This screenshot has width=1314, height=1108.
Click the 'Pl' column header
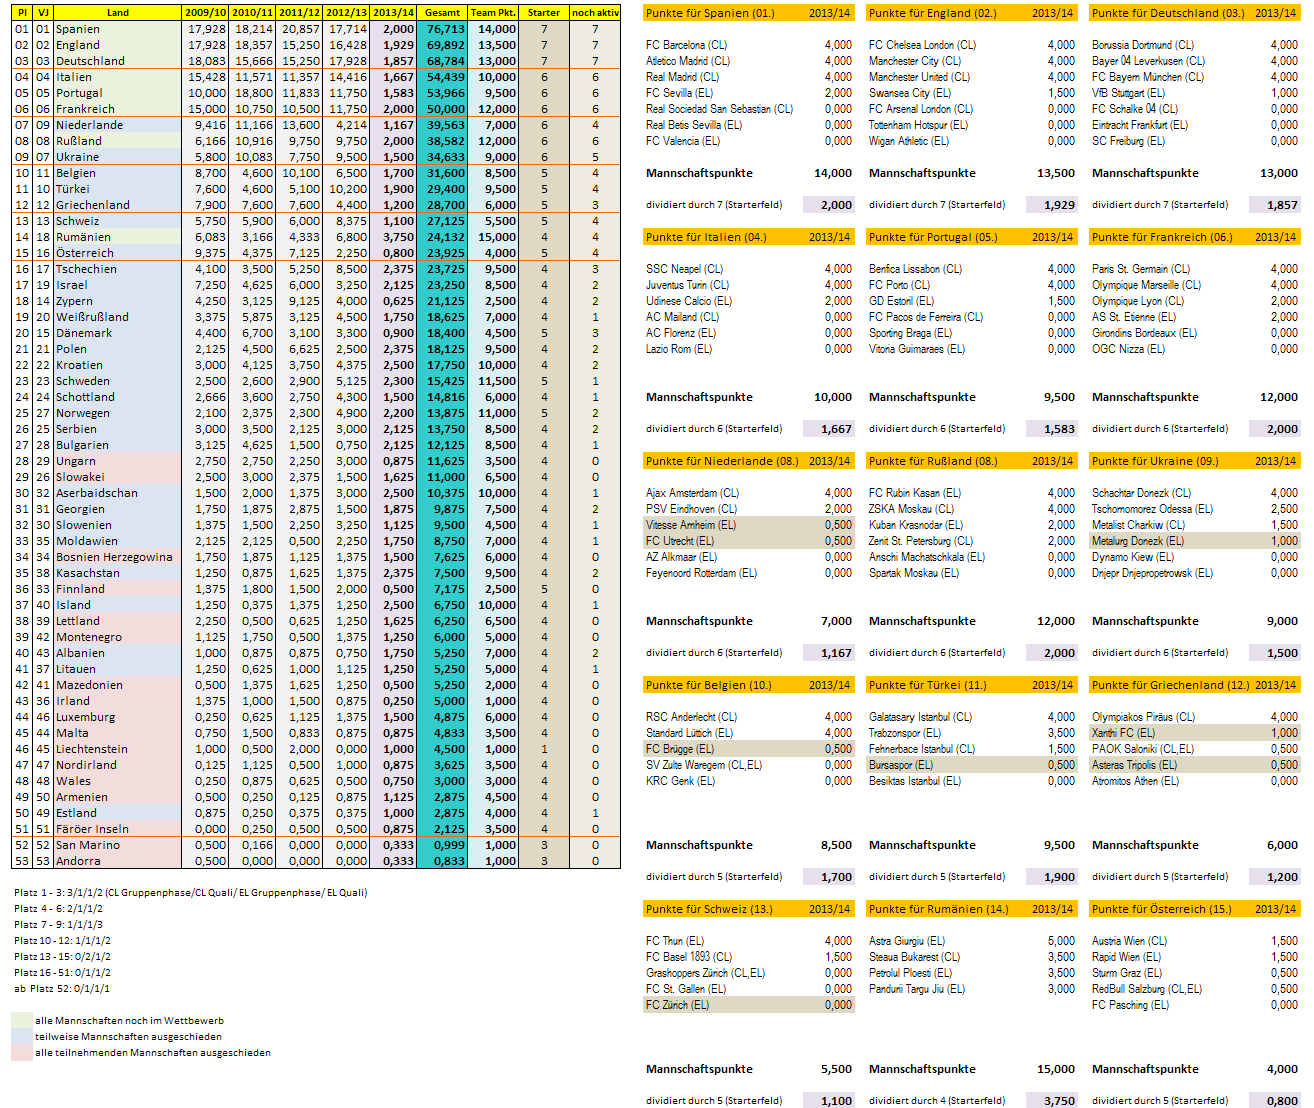pos(22,13)
